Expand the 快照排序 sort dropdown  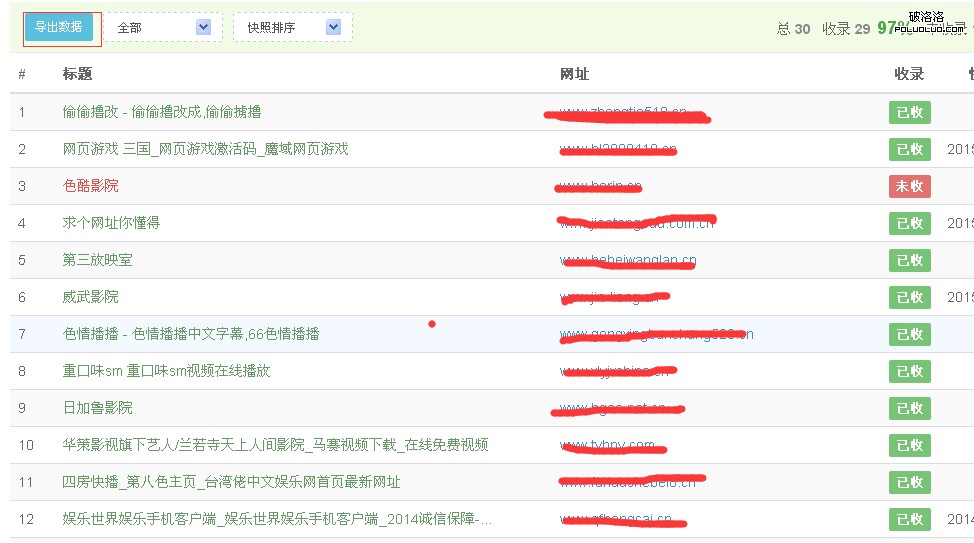click(288, 27)
